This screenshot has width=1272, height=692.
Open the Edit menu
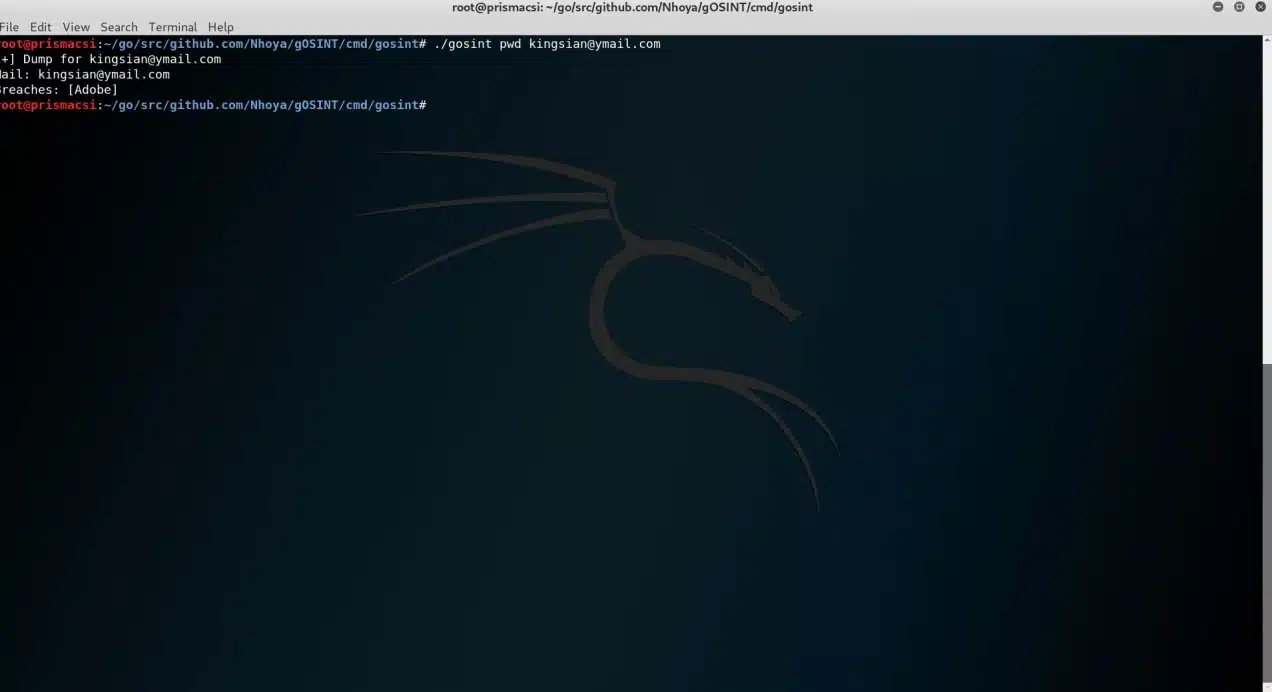41,27
